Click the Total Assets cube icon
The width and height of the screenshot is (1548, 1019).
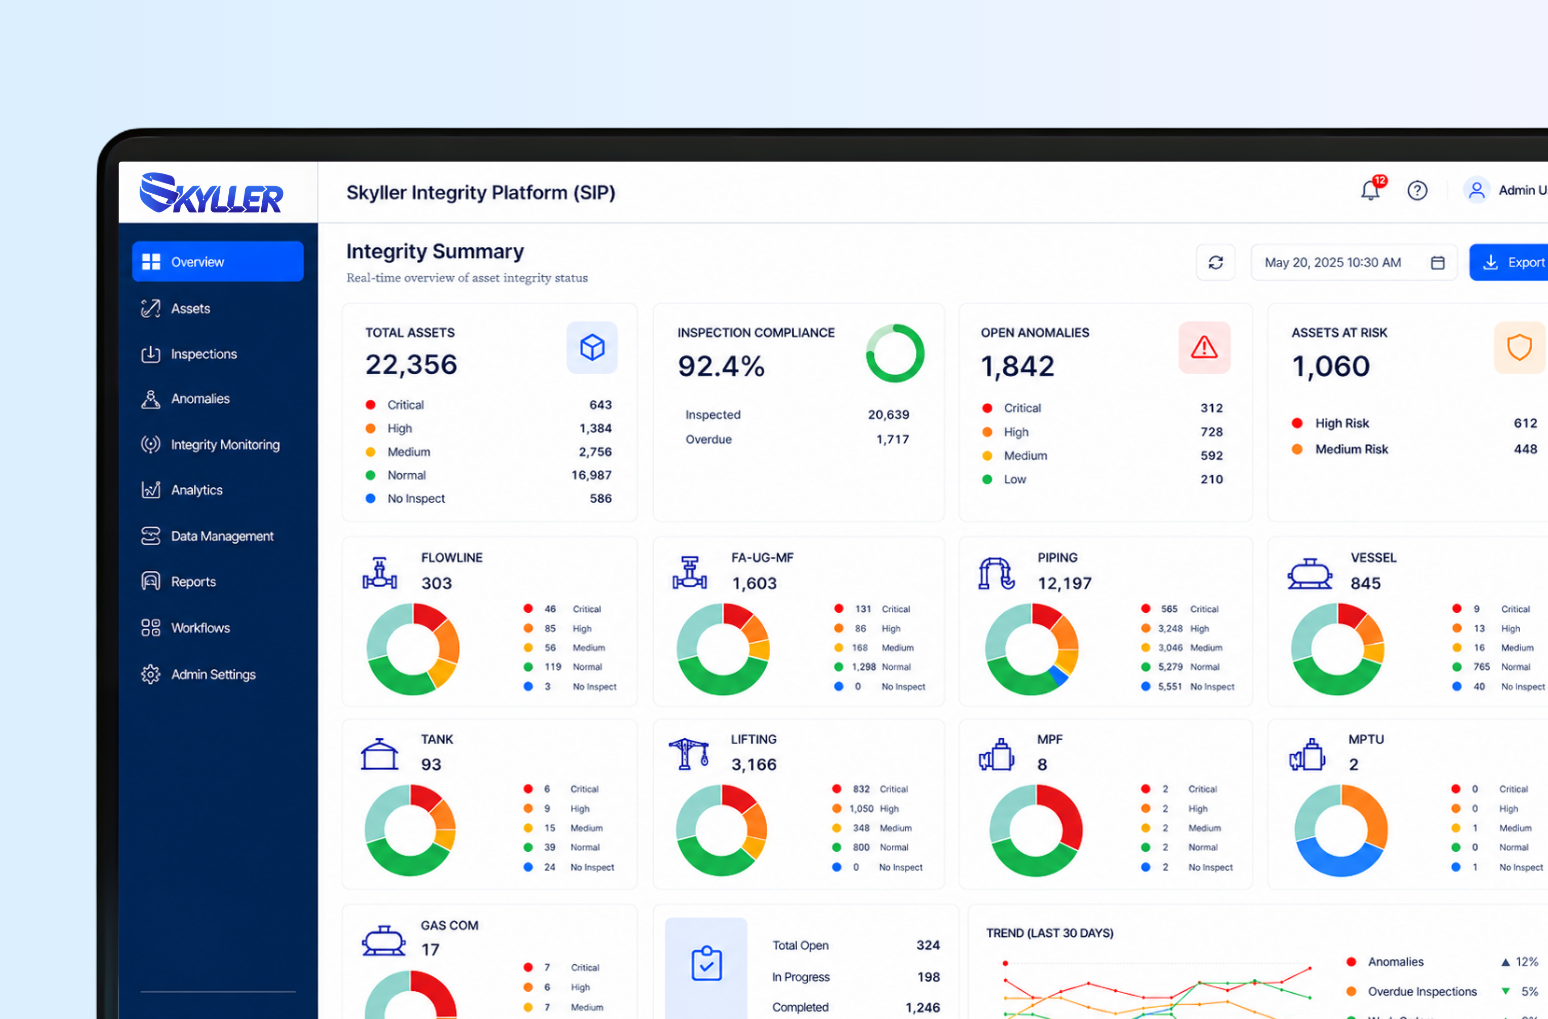[592, 347]
